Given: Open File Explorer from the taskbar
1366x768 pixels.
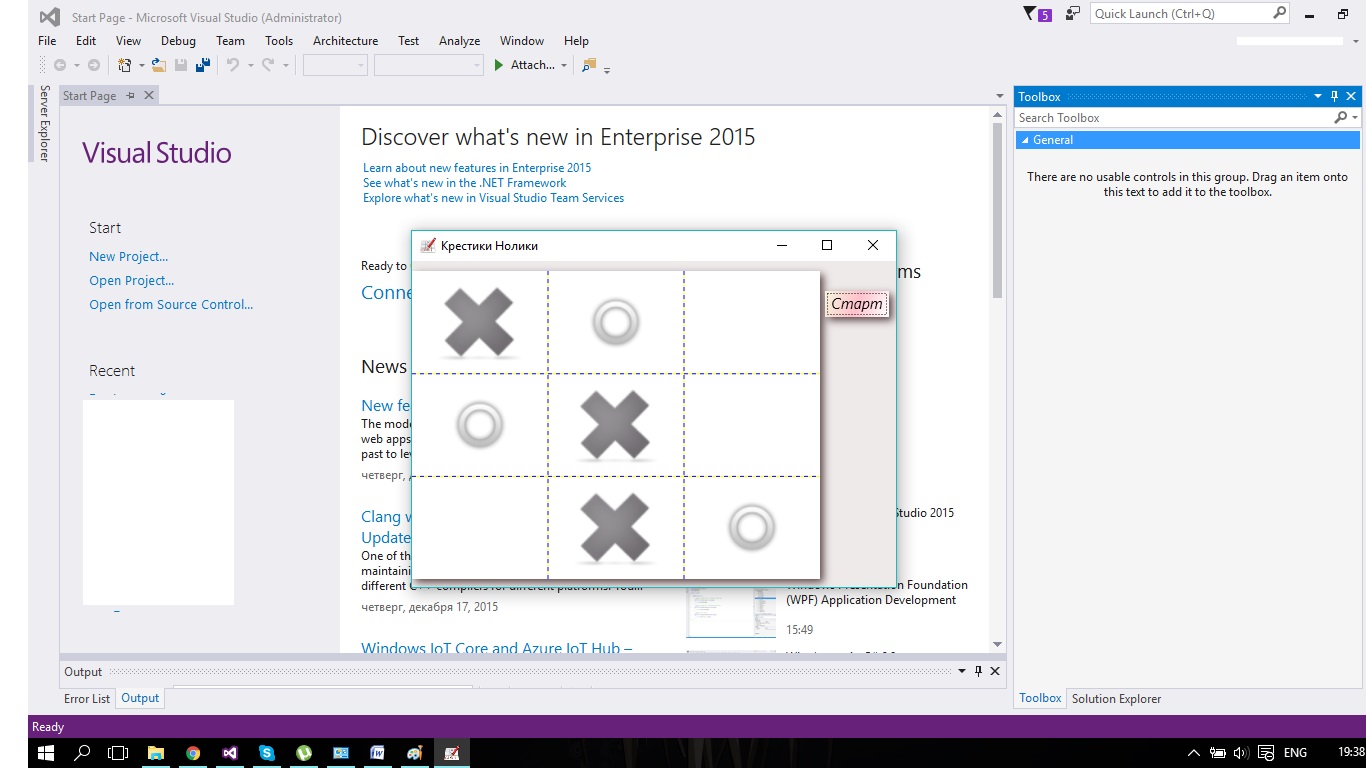Looking at the screenshot, I should [156, 753].
